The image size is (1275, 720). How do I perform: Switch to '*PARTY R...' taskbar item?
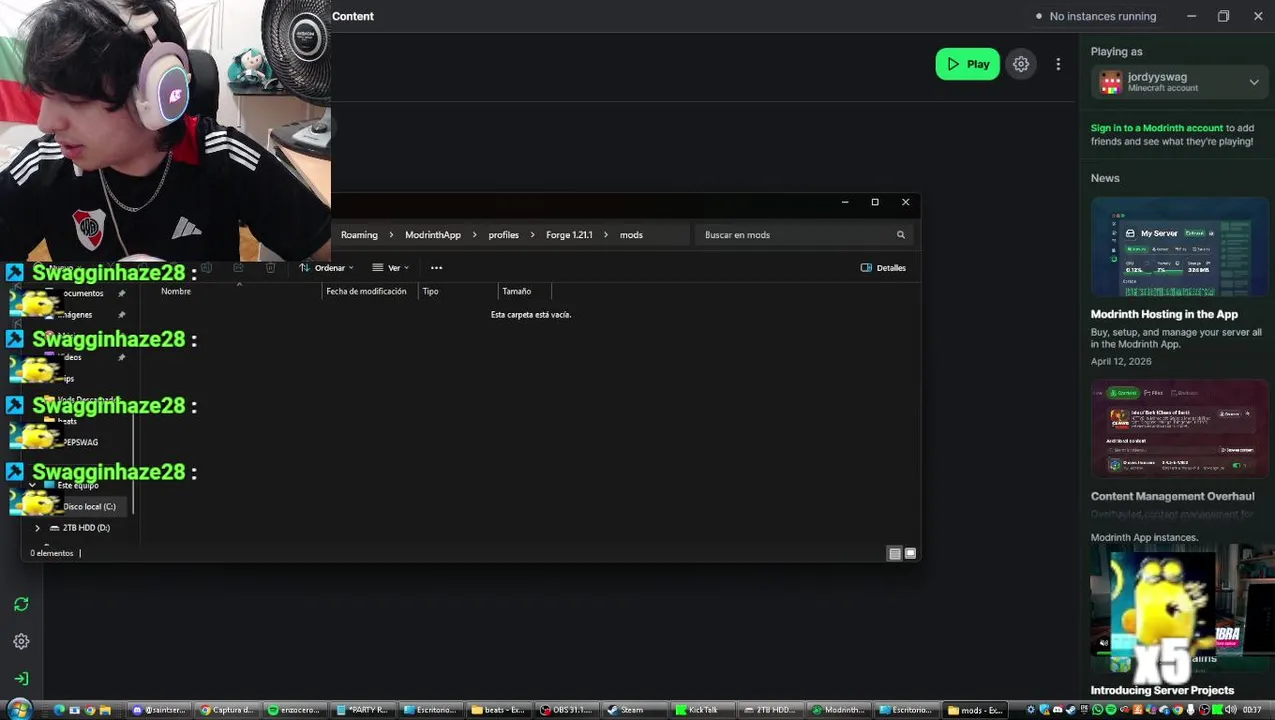[363, 710]
